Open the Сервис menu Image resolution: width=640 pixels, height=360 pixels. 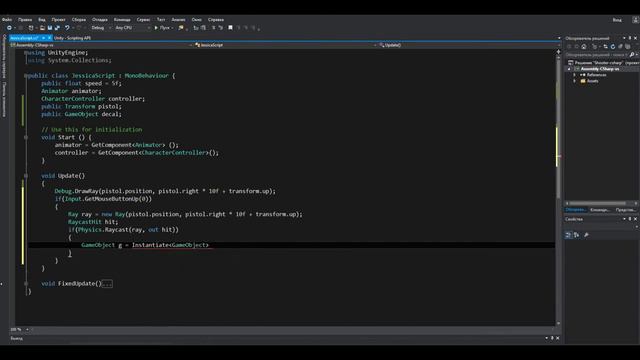coord(143,20)
